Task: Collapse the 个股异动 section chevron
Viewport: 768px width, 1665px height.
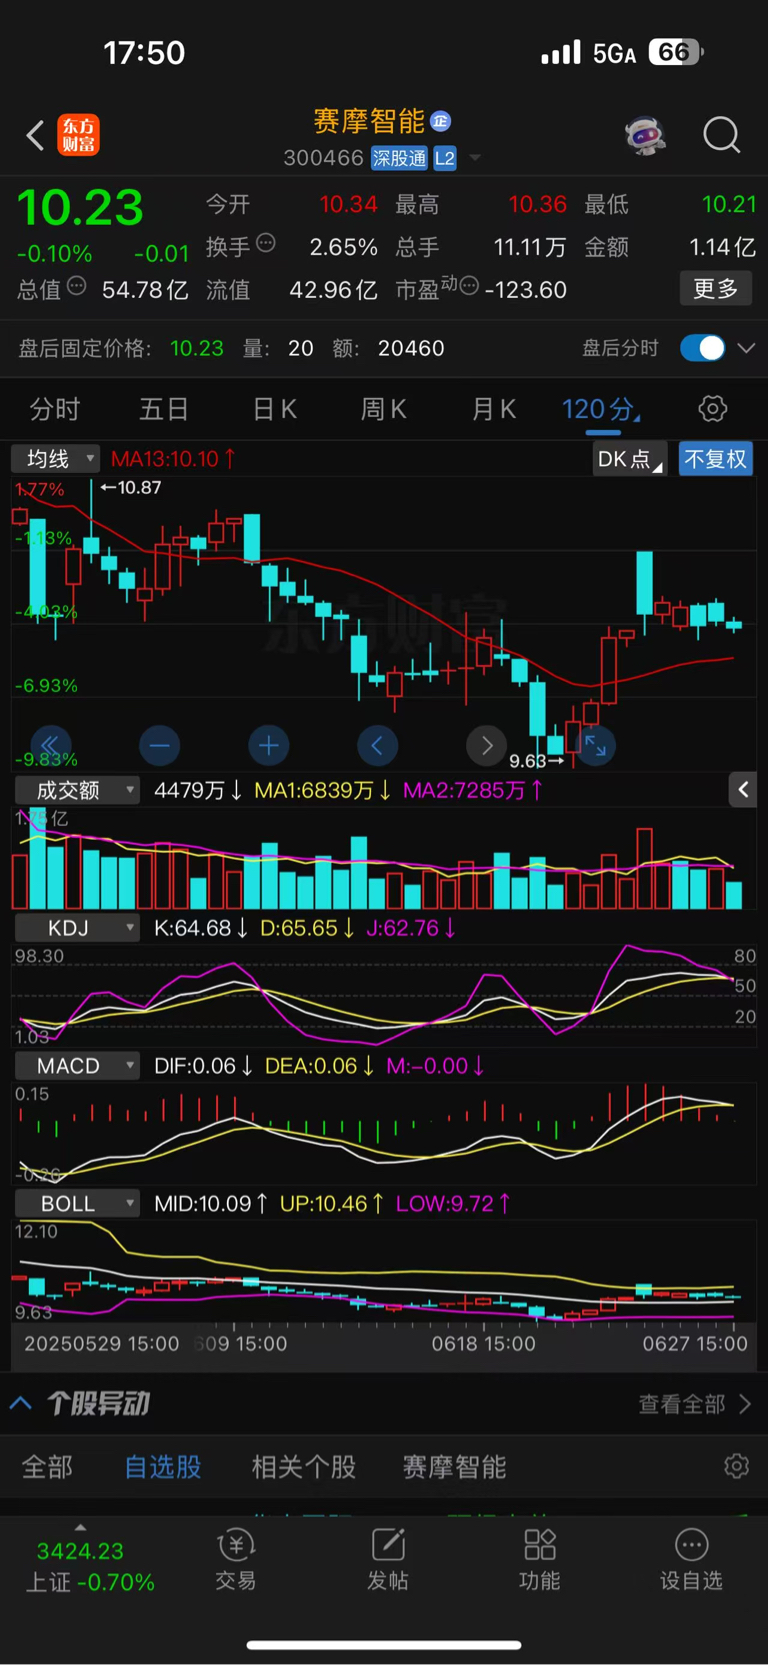Action: (21, 1403)
